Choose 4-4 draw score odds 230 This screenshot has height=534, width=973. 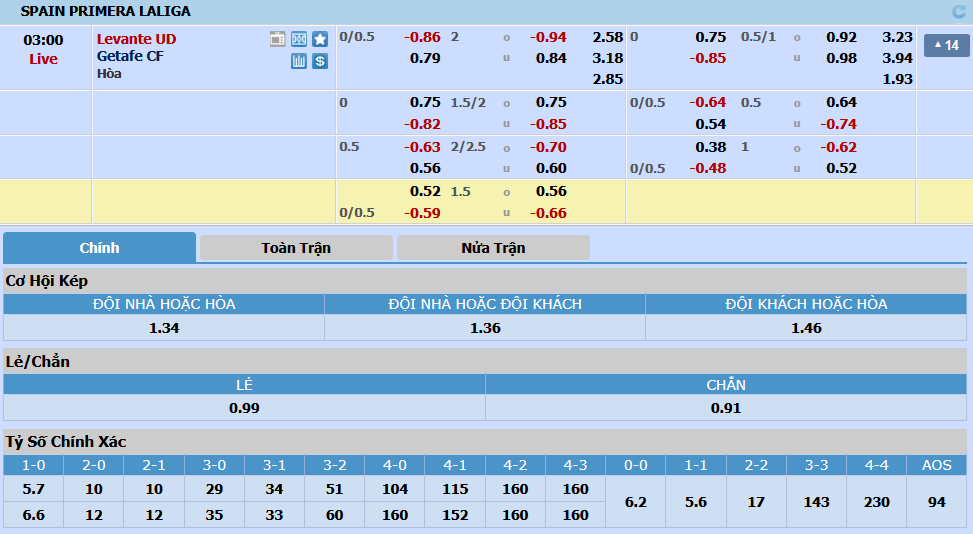click(876, 502)
